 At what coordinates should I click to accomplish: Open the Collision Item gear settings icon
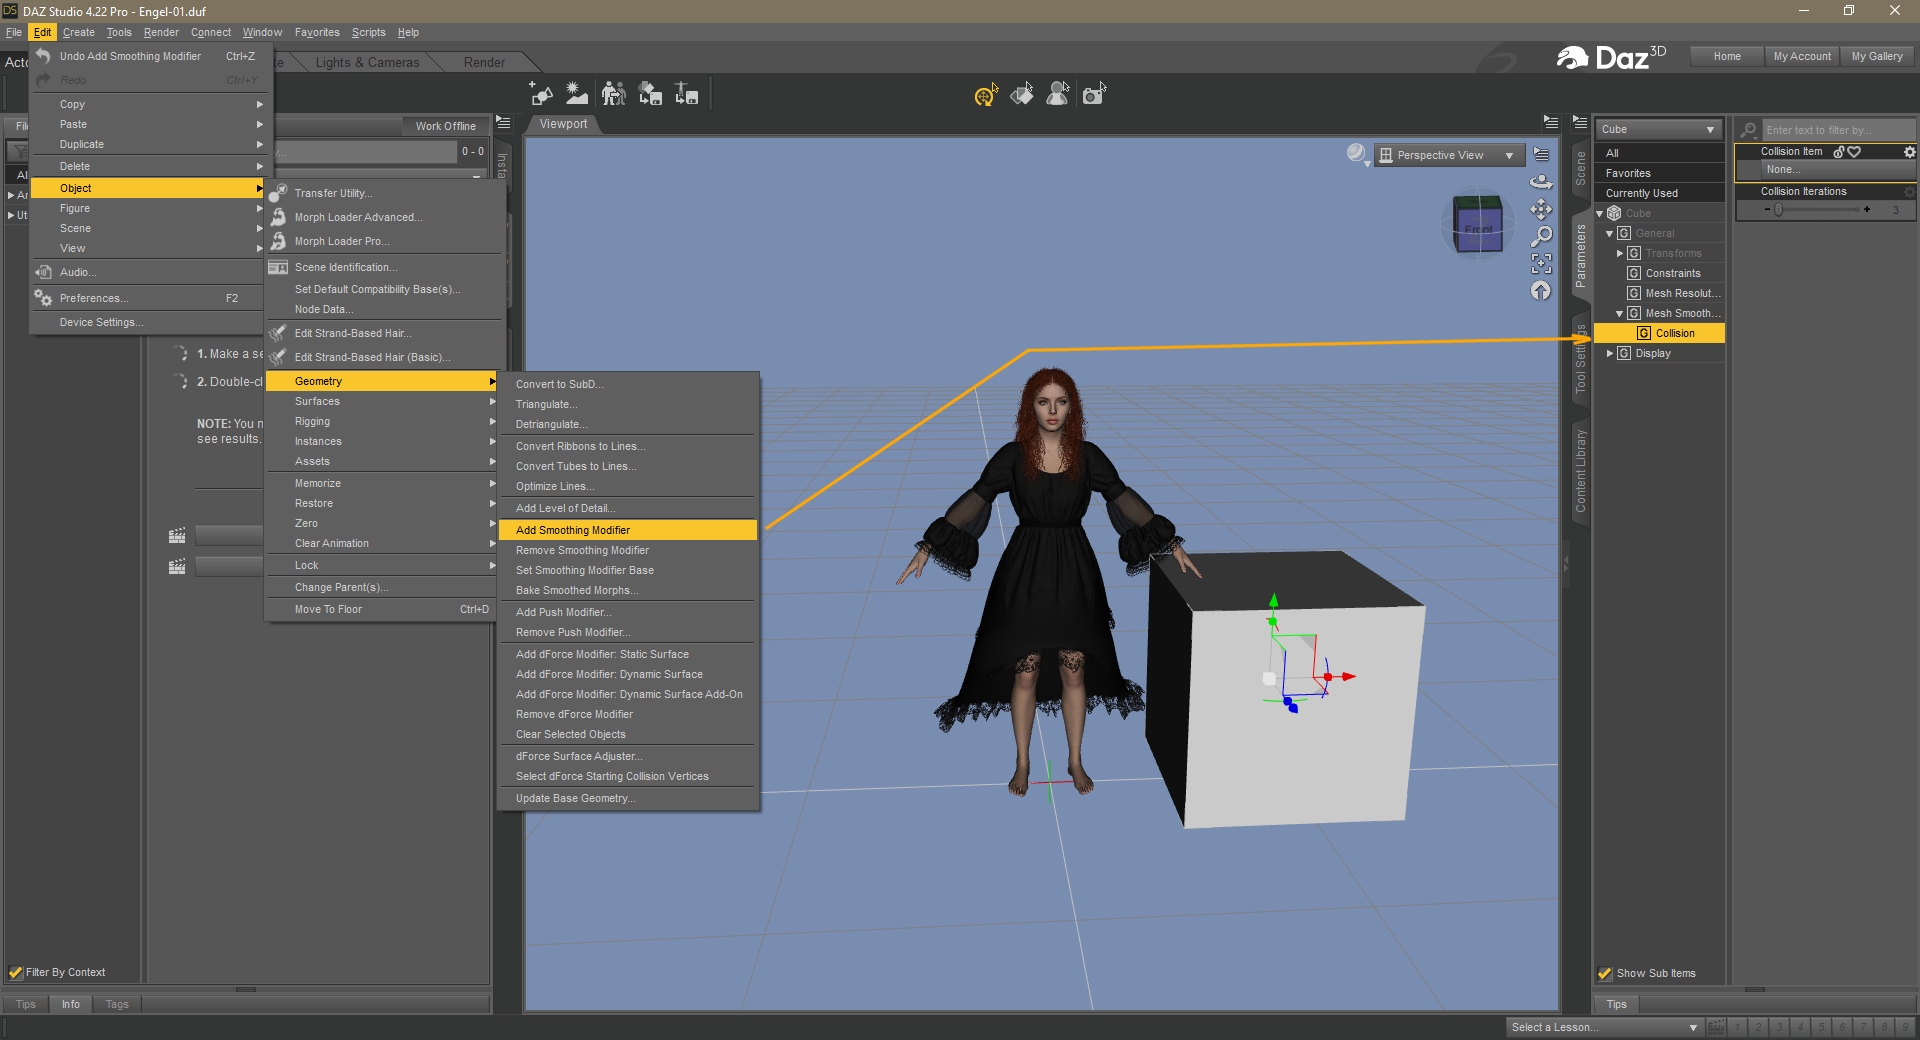coord(1909,152)
